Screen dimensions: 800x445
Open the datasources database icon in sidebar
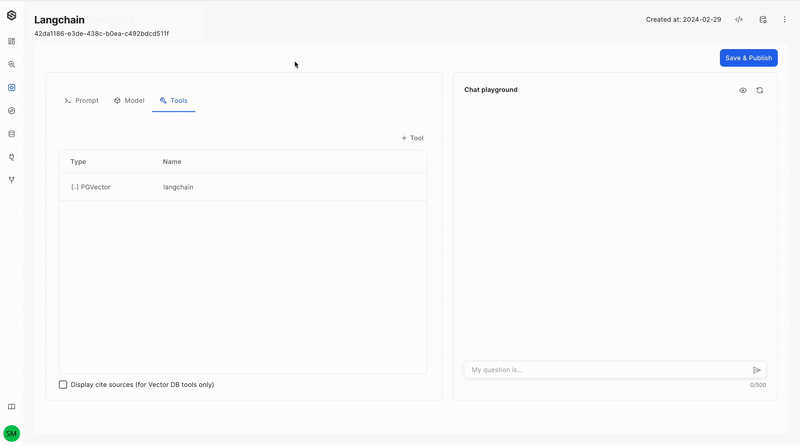pos(11,134)
